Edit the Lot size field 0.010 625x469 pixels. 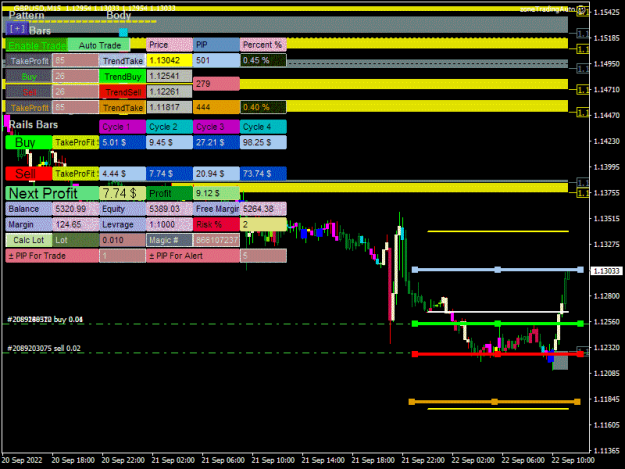click(123, 240)
